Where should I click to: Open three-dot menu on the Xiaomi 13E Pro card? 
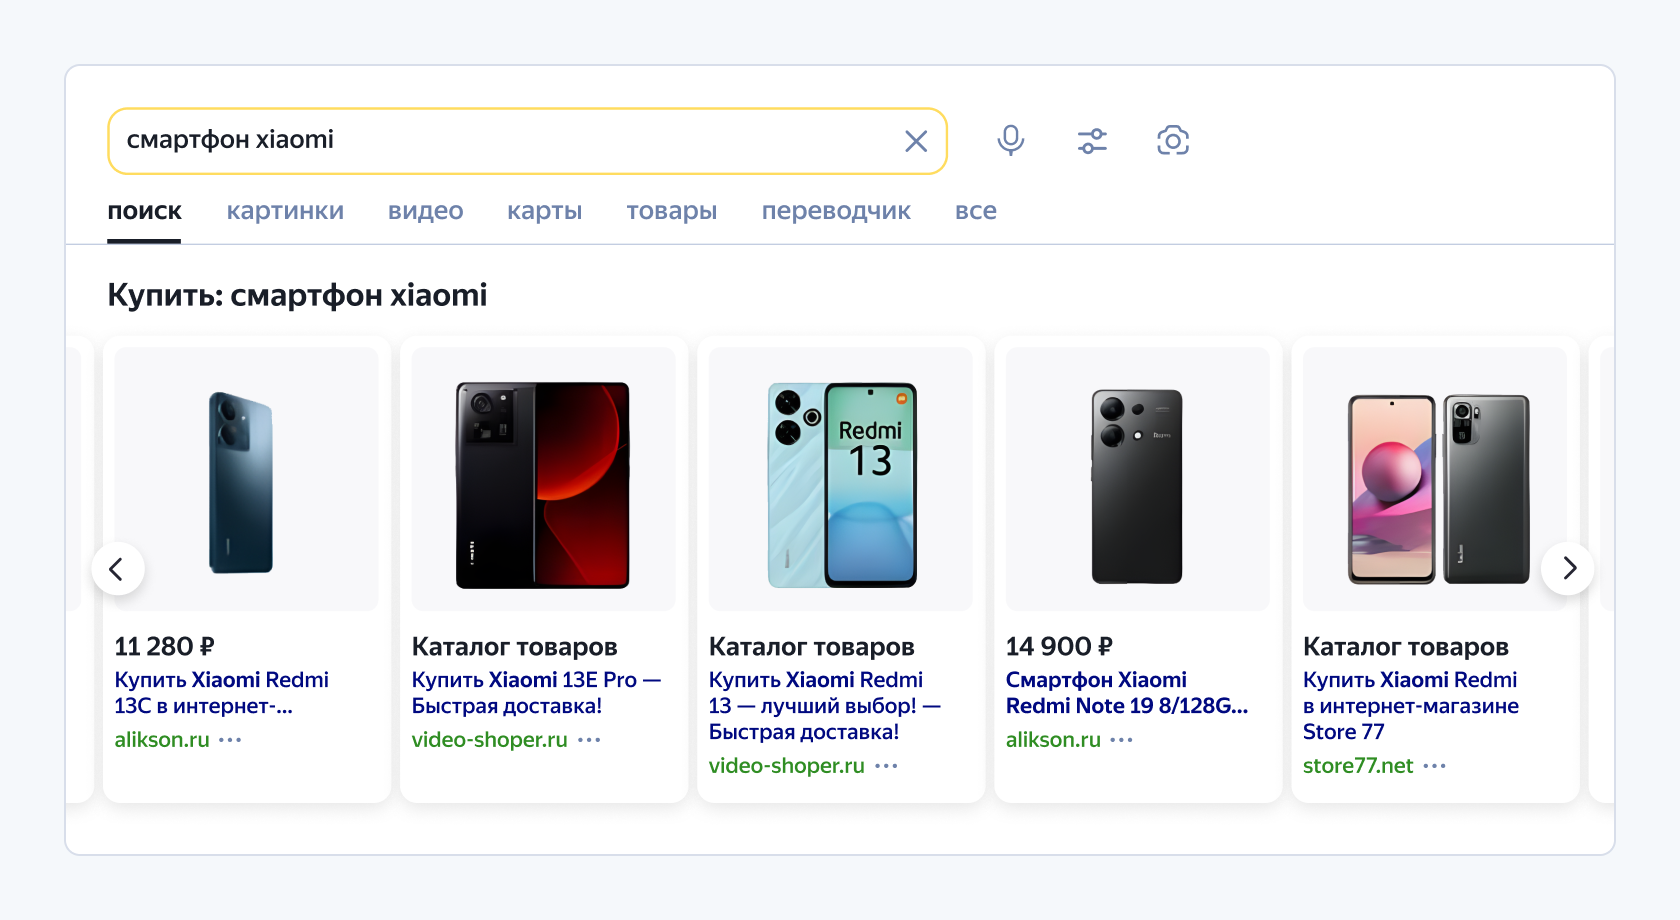tap(589, 740)
